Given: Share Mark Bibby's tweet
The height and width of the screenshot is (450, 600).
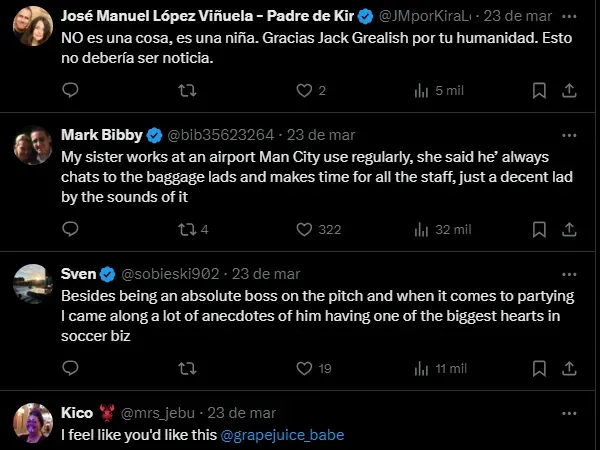Looking at the screenshot, I should [x=569, y=229].
